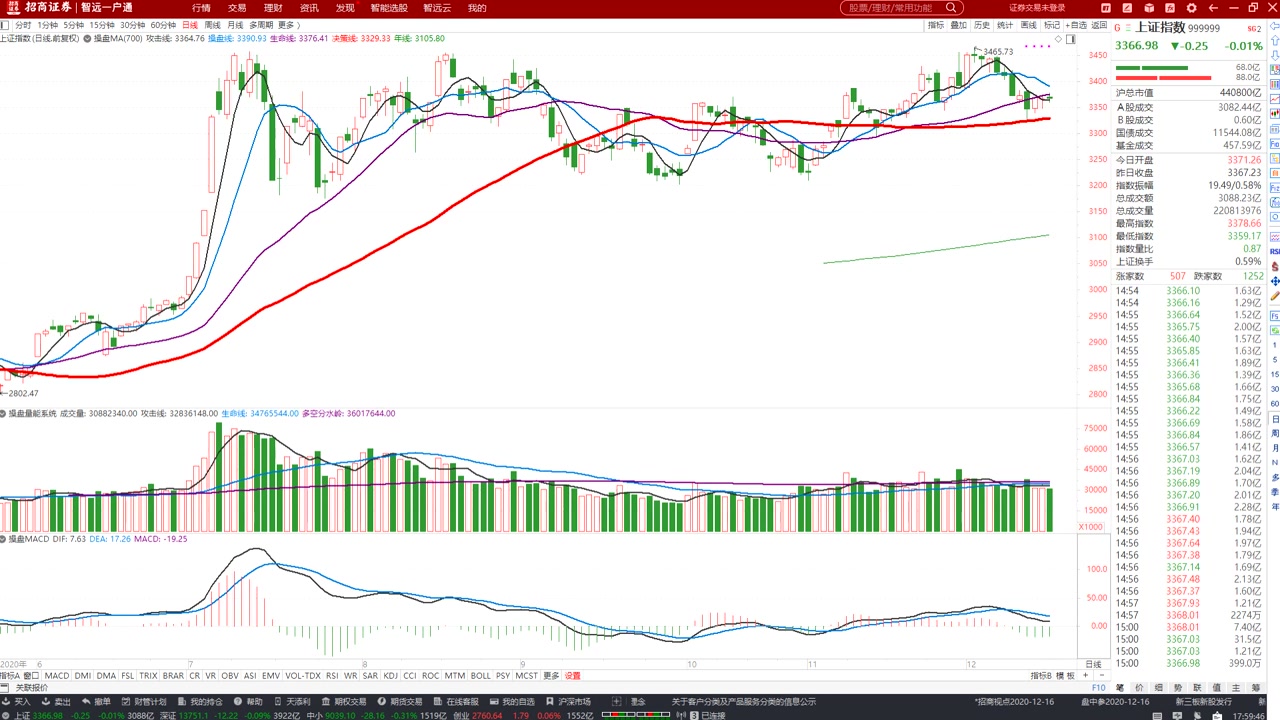This screenshot has height=720, width=1280.
Task: Click the 关于客户分类 info notice in the news ticker
Action: 743,702
